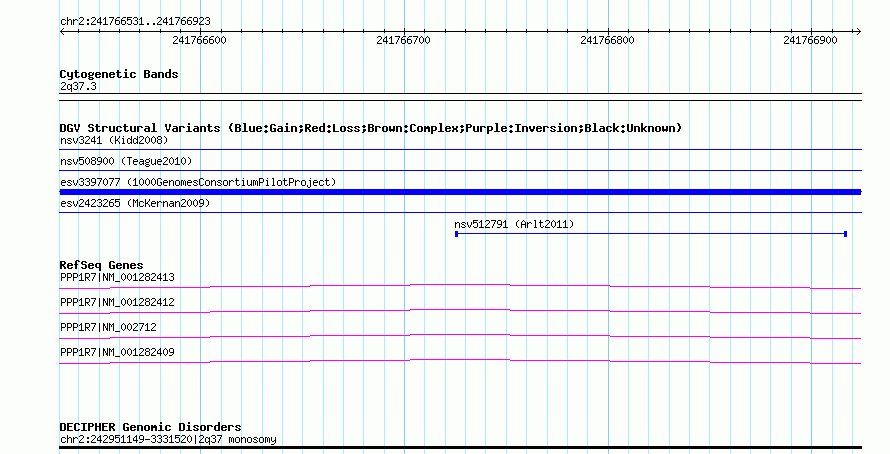This screenshot has width=890, height=454.
Task: Open transcript PPP1R7|NM_002712
Action: pos(108,327)
